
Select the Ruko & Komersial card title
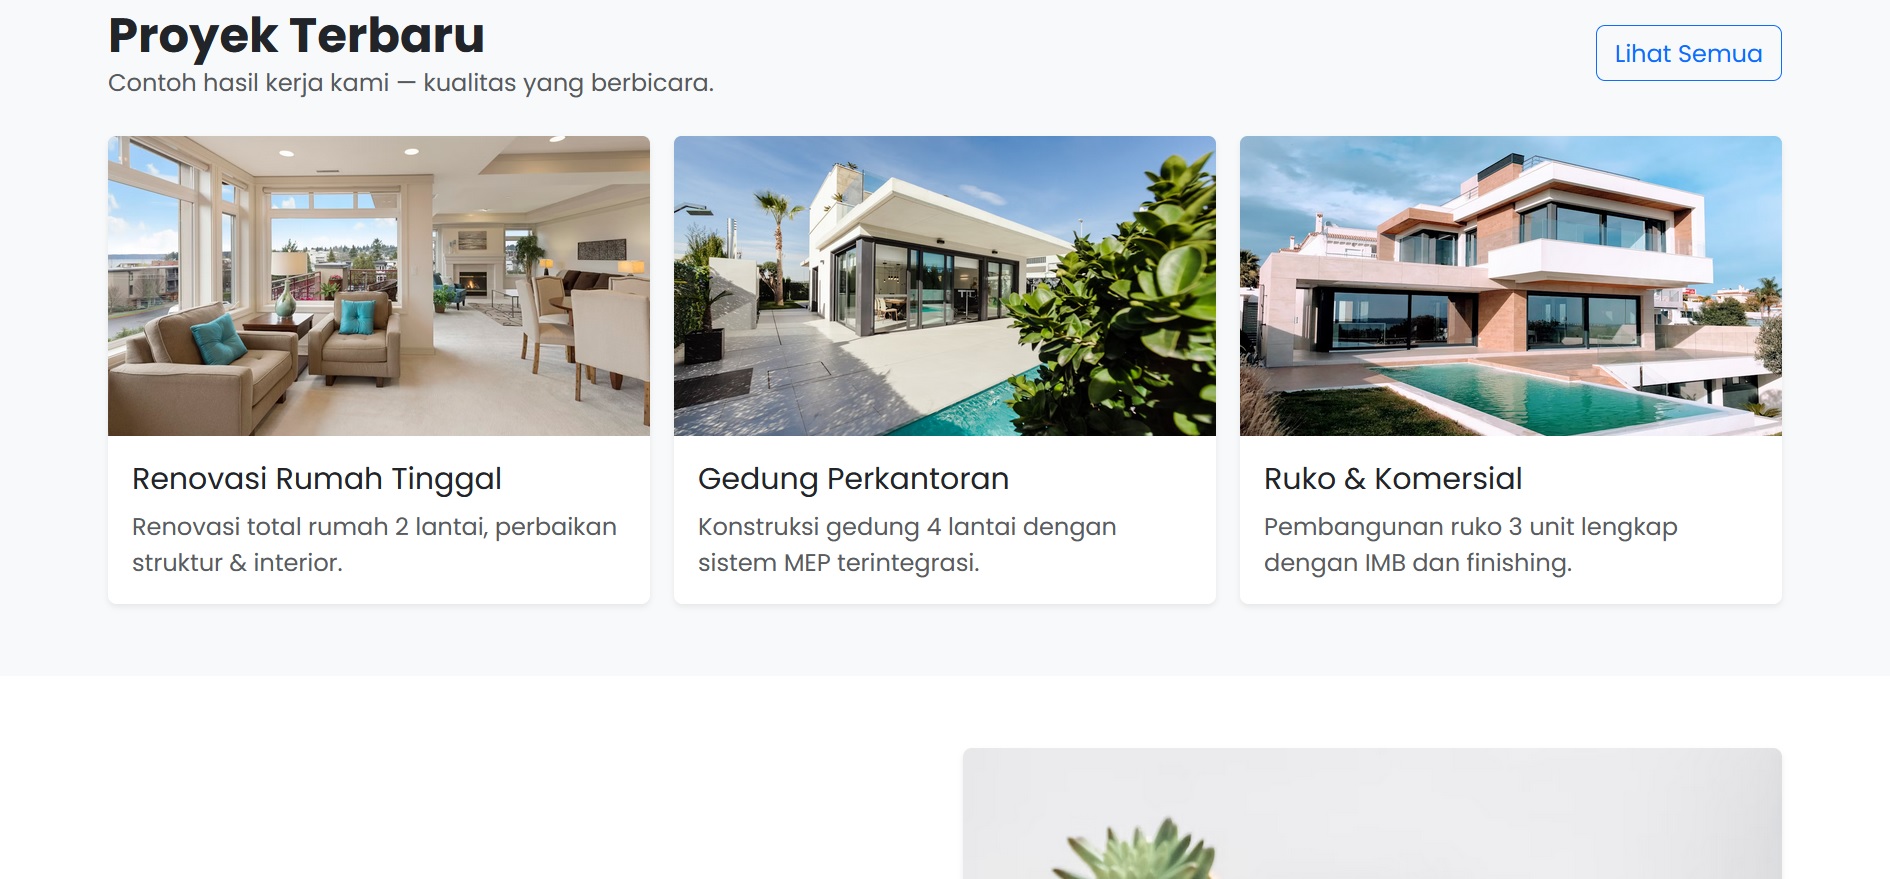coord(1393,479)
